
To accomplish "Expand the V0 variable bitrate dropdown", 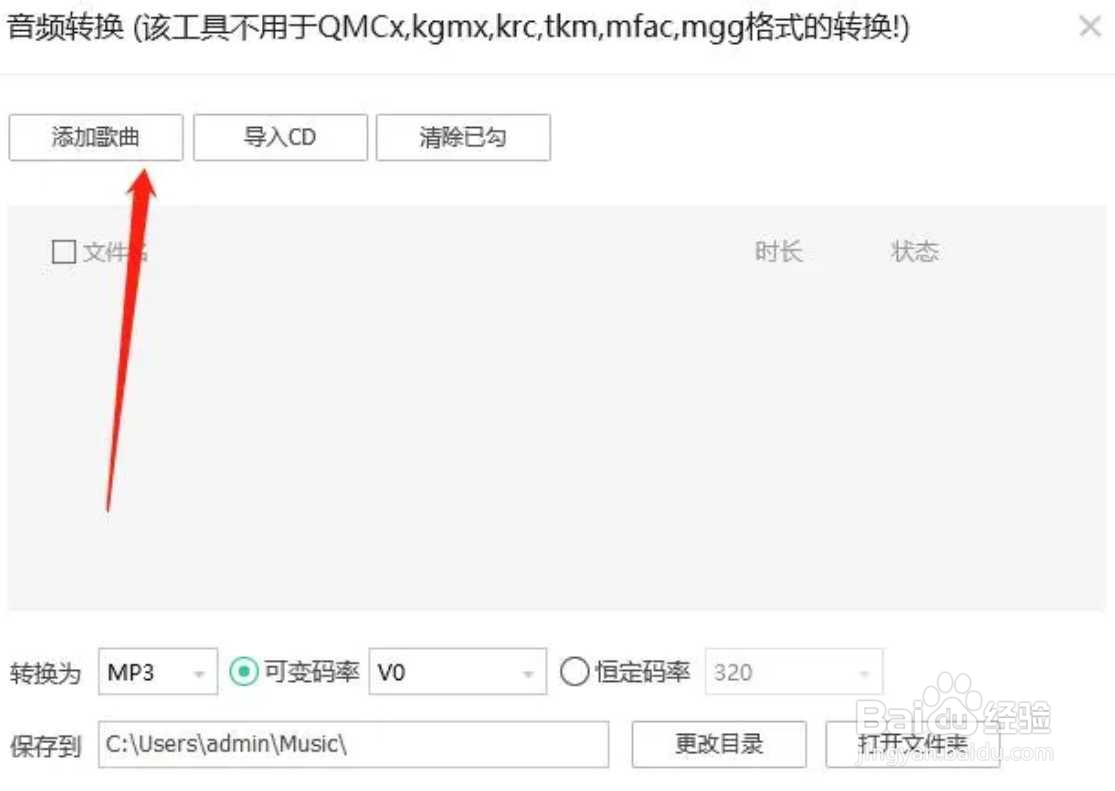I will pyautogui.click(x=458, y=671).
